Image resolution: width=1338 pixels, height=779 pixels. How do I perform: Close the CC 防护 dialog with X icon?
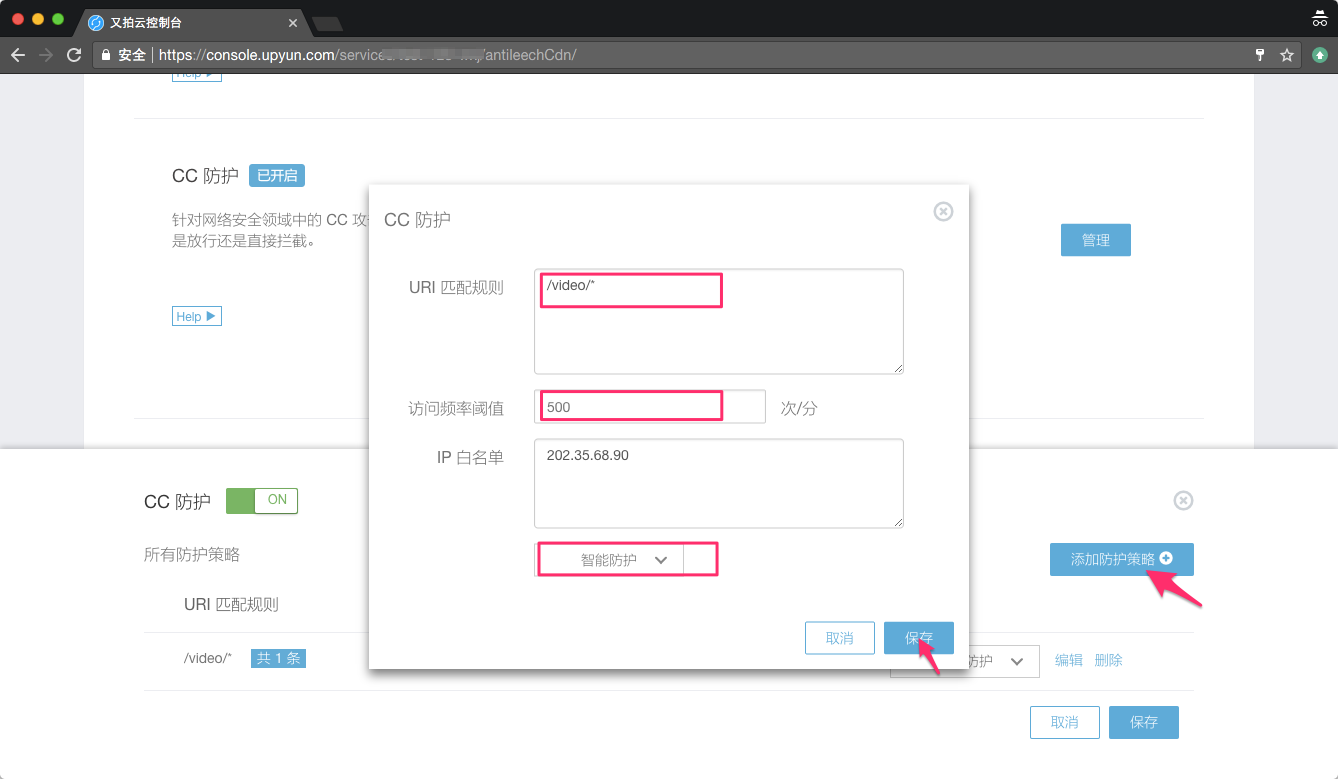click(x=943, y=211)
